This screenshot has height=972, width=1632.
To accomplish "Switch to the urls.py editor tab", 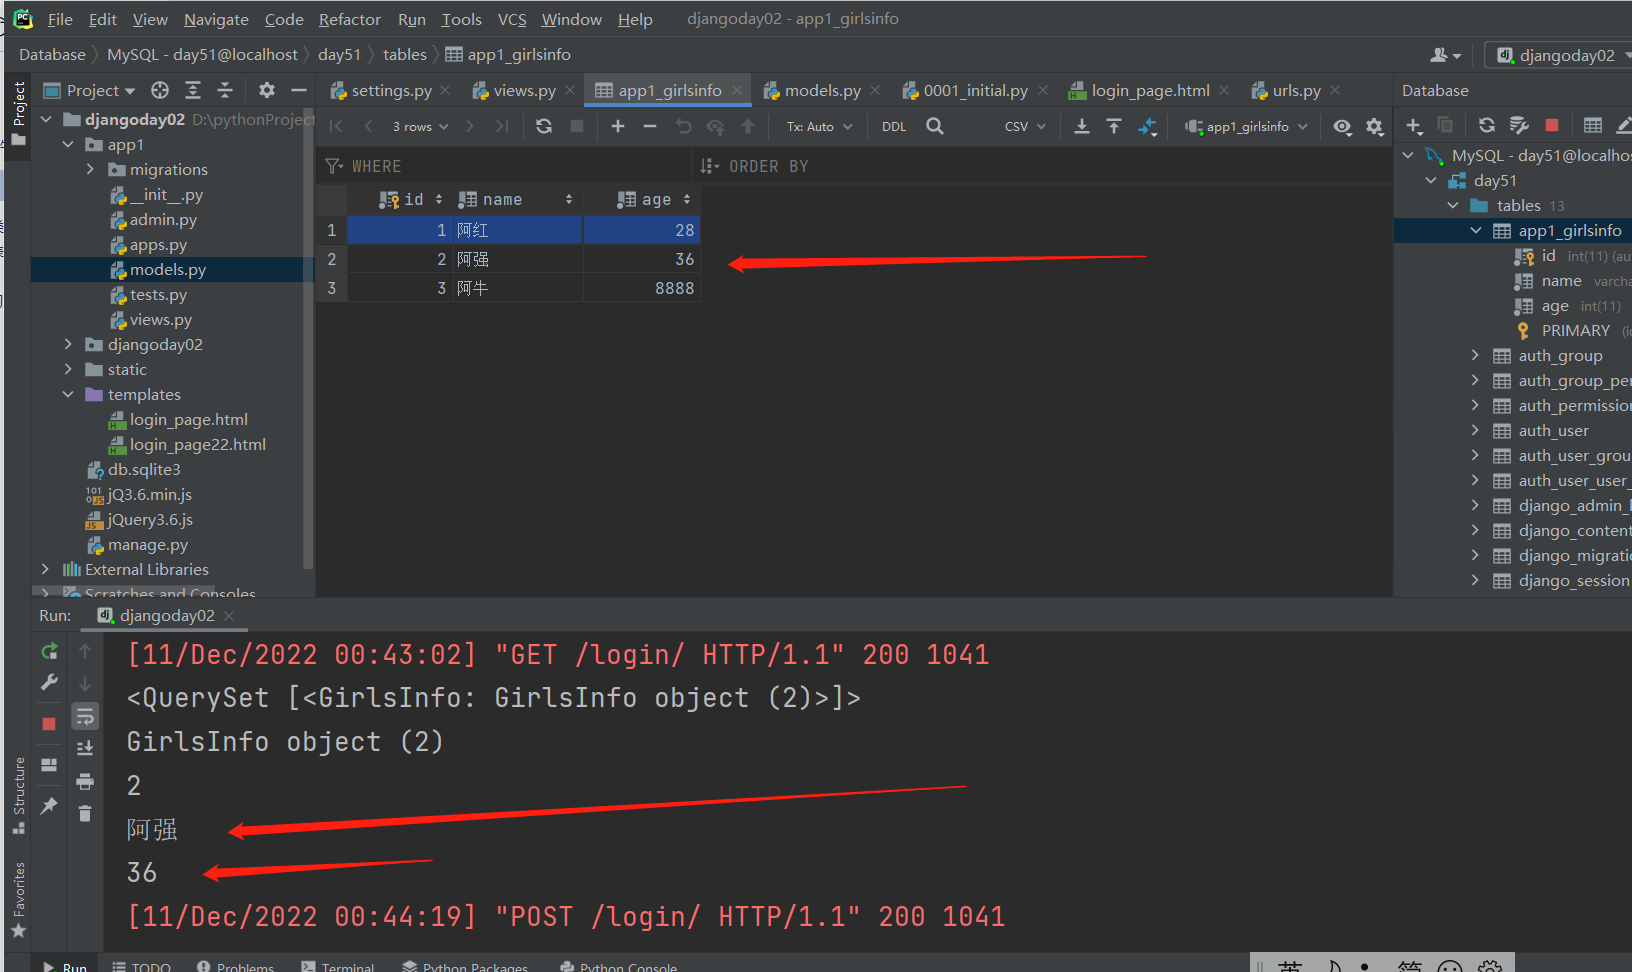I will (1296, 91).
